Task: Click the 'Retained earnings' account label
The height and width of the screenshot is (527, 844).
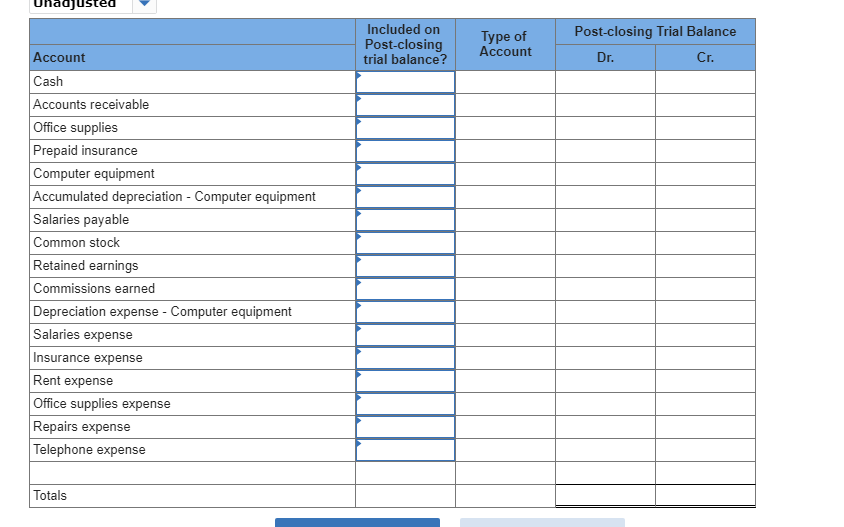Action: 86,266
